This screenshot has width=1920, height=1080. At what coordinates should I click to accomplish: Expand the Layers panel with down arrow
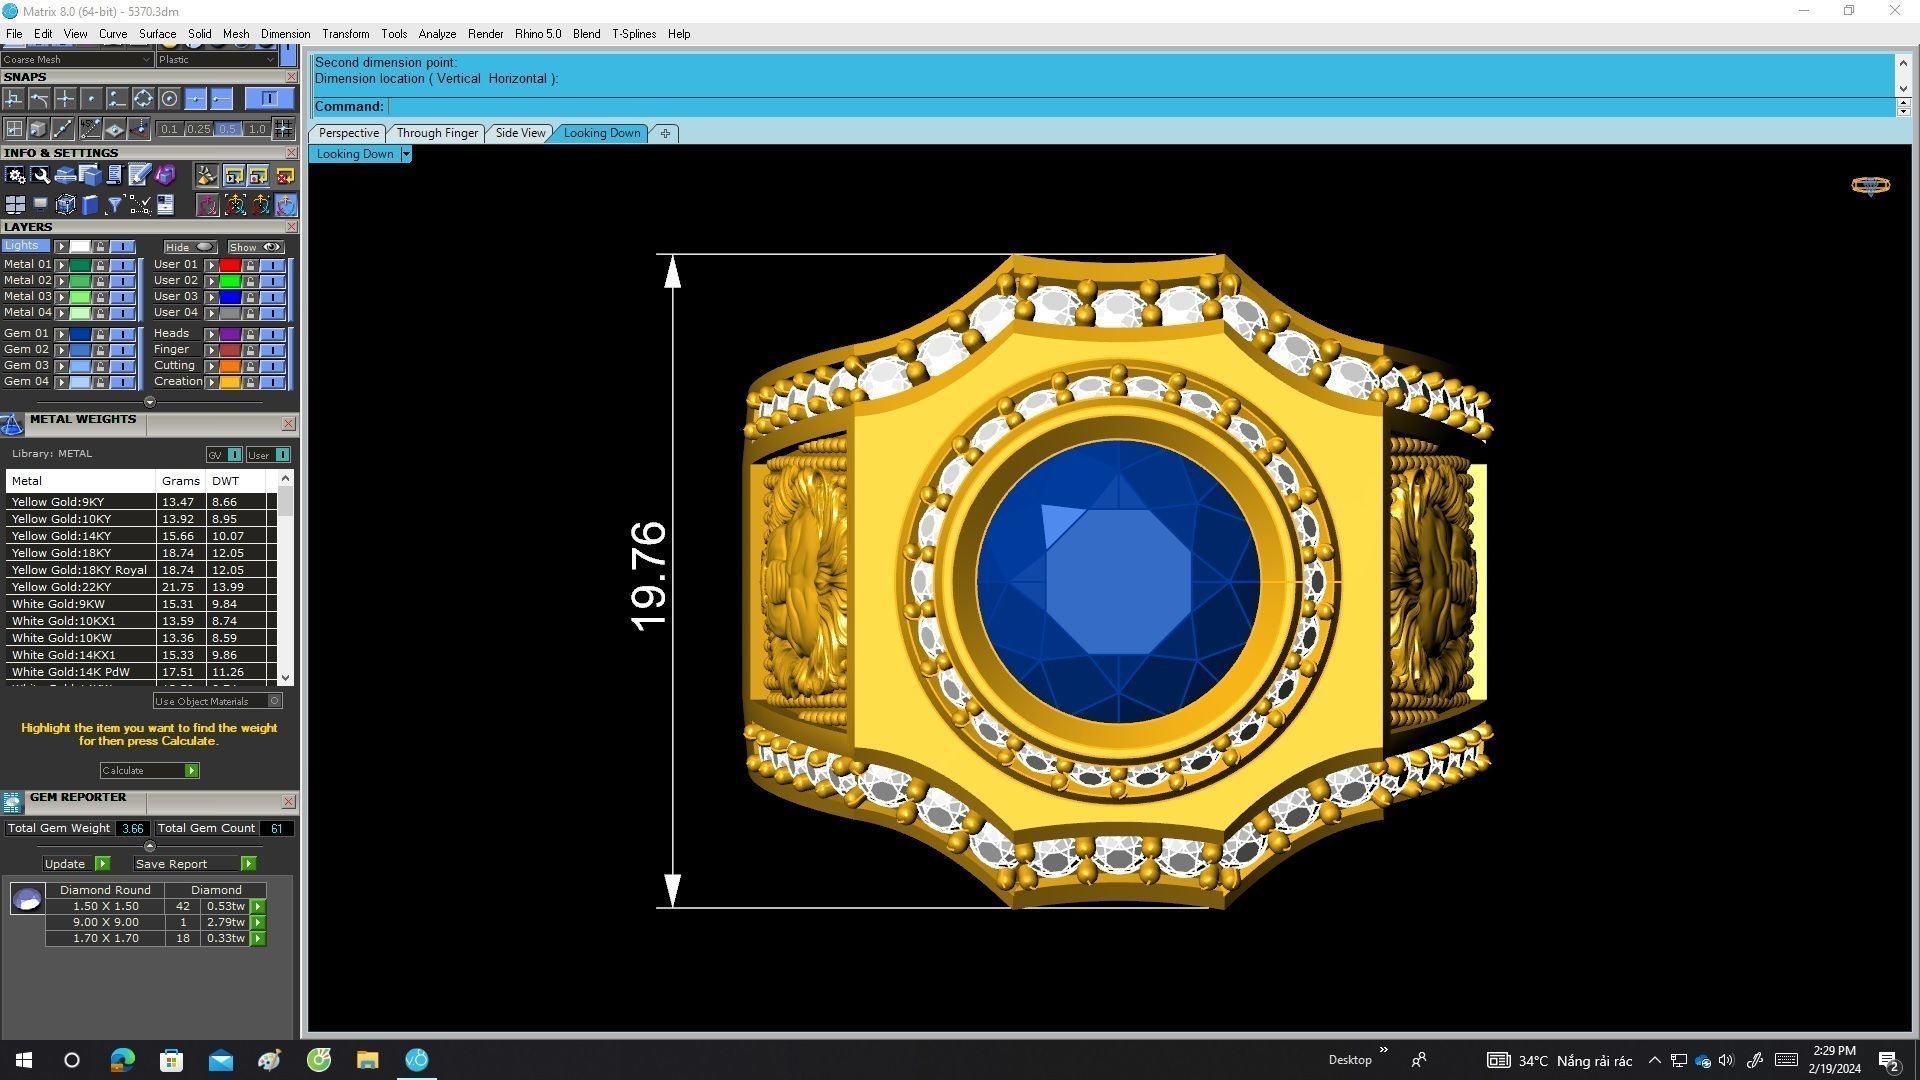point(149,402)
